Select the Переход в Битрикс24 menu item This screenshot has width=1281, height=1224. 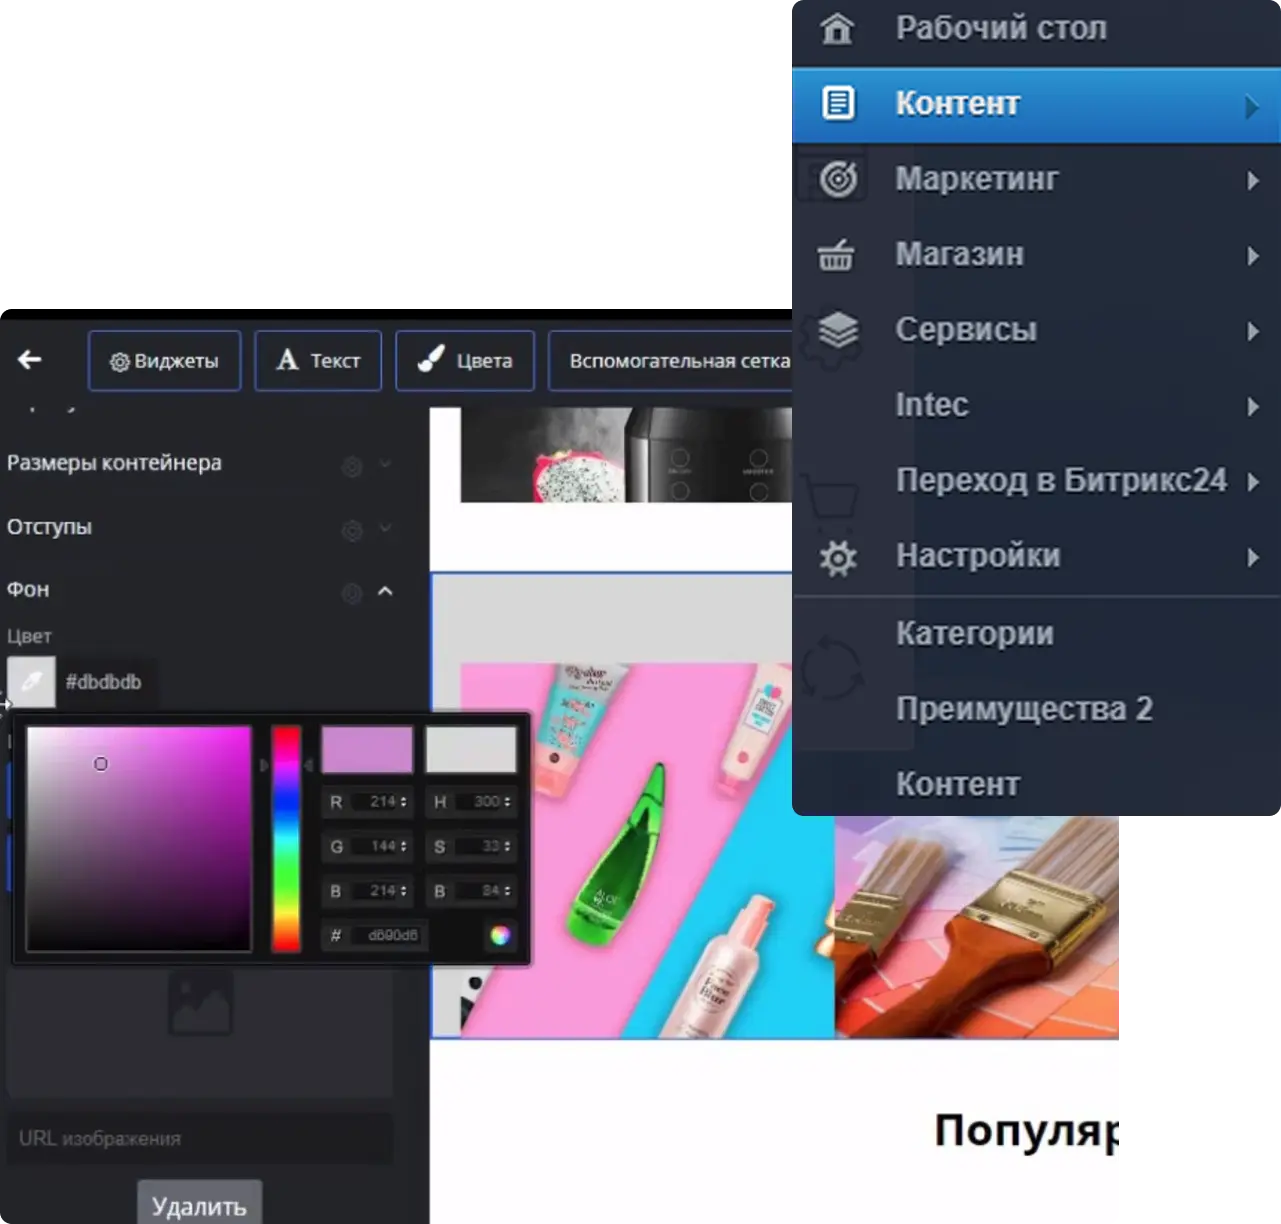pos(1060,481)
